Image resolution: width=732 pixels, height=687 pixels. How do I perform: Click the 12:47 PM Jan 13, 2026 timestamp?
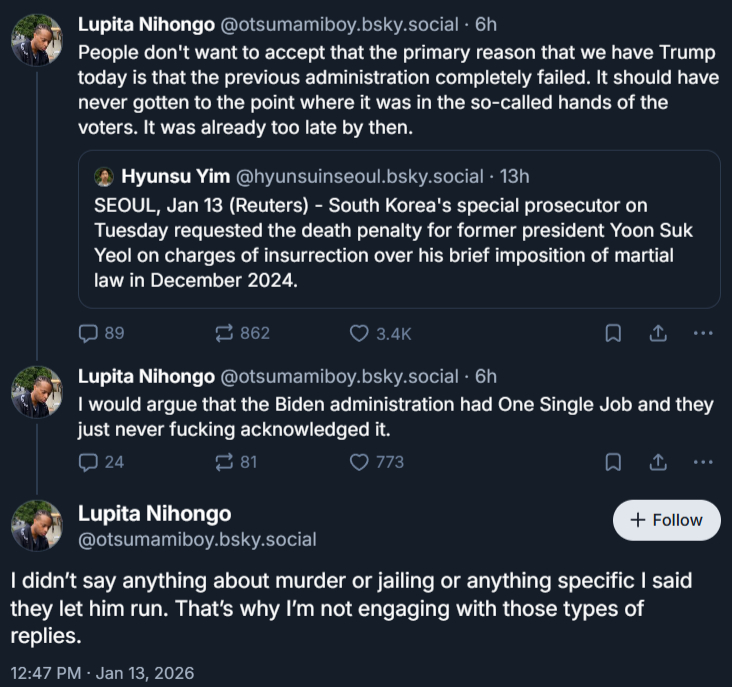click(103, 672)
